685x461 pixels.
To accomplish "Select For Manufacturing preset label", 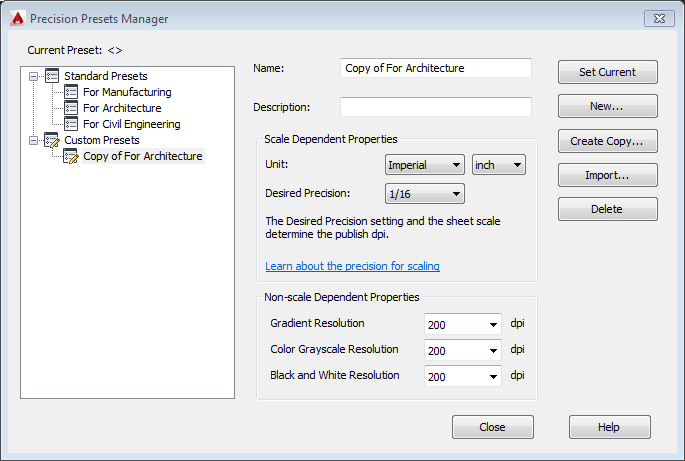I will tap(127, 92).
